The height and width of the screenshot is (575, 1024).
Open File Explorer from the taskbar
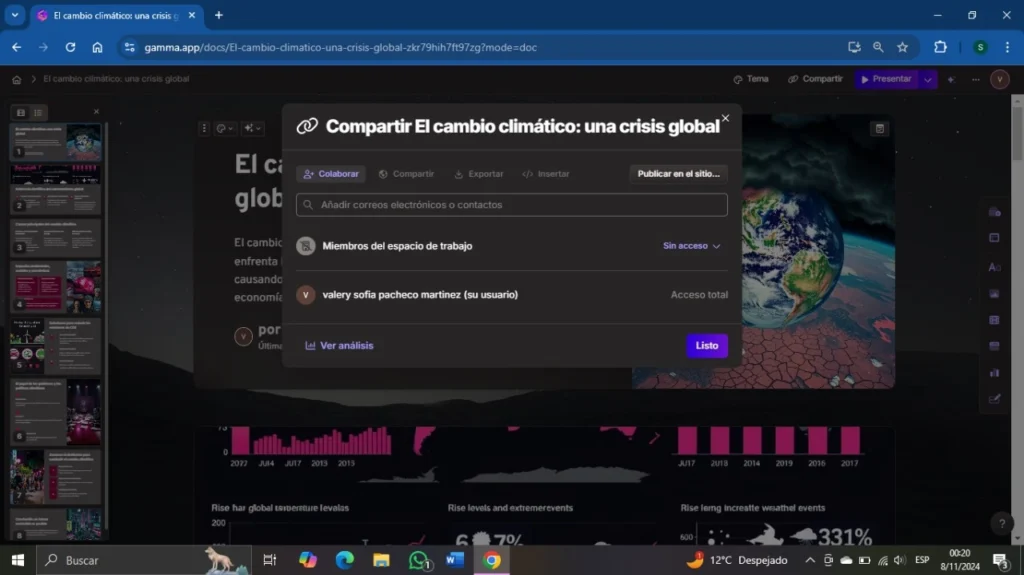coord(381,560)
